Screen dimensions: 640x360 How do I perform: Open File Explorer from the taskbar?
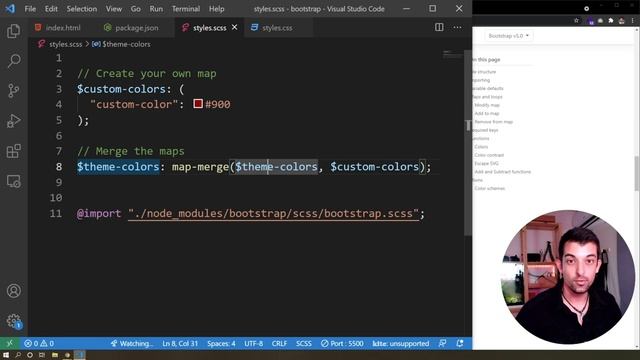point(55,355)
